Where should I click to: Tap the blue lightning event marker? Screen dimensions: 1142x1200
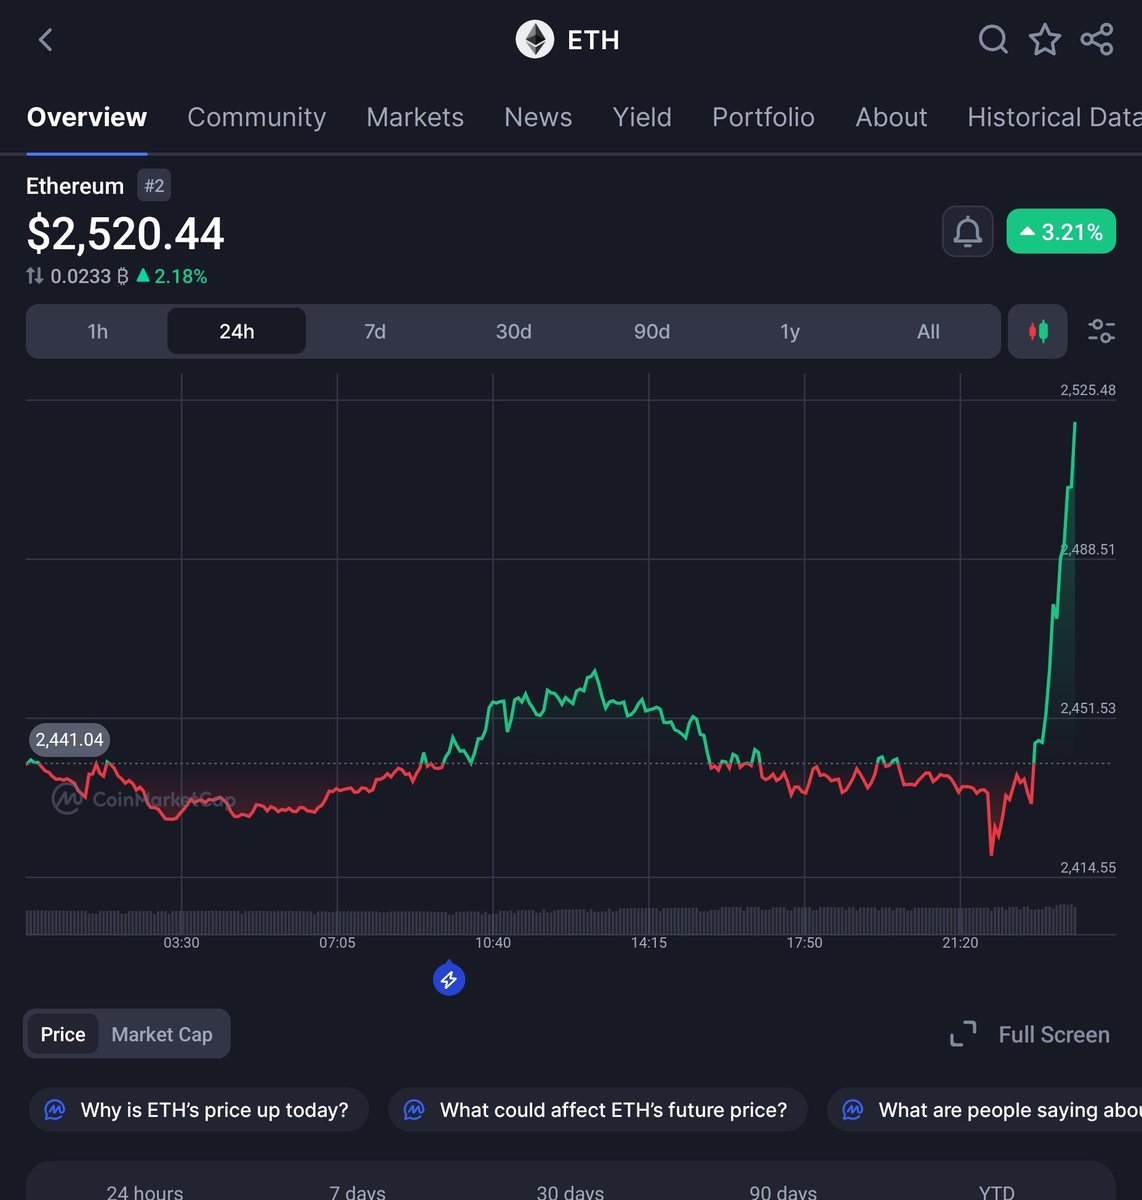[x=449, y=979]
